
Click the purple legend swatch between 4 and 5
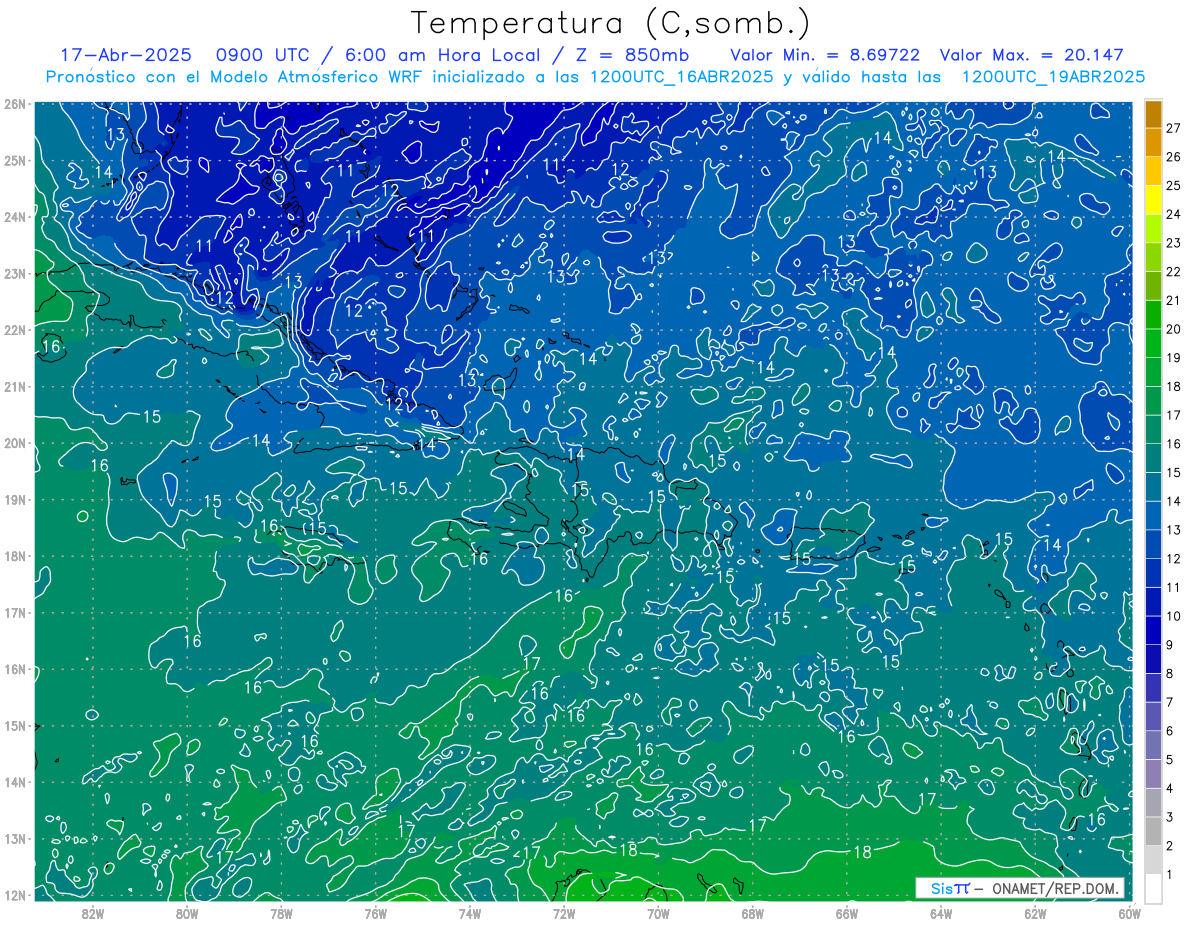[1154, 773]
